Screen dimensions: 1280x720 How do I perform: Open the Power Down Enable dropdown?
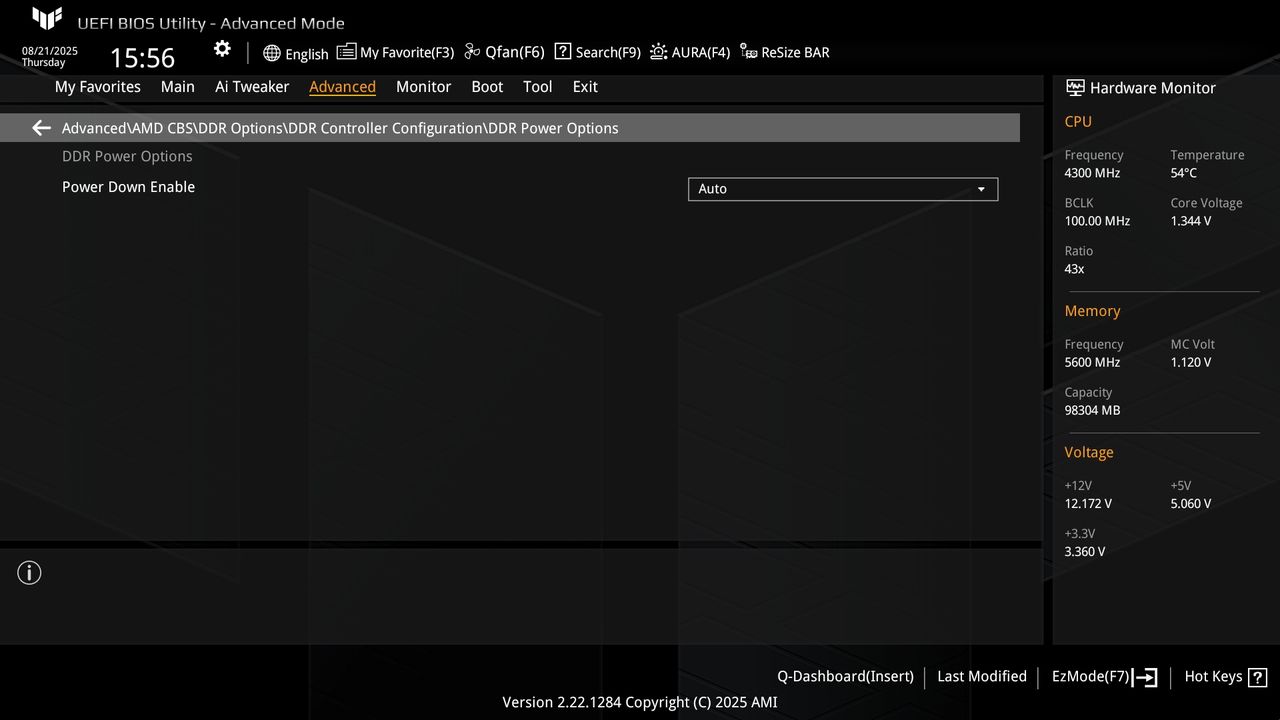pyautogui.click(x=843, y=189)
